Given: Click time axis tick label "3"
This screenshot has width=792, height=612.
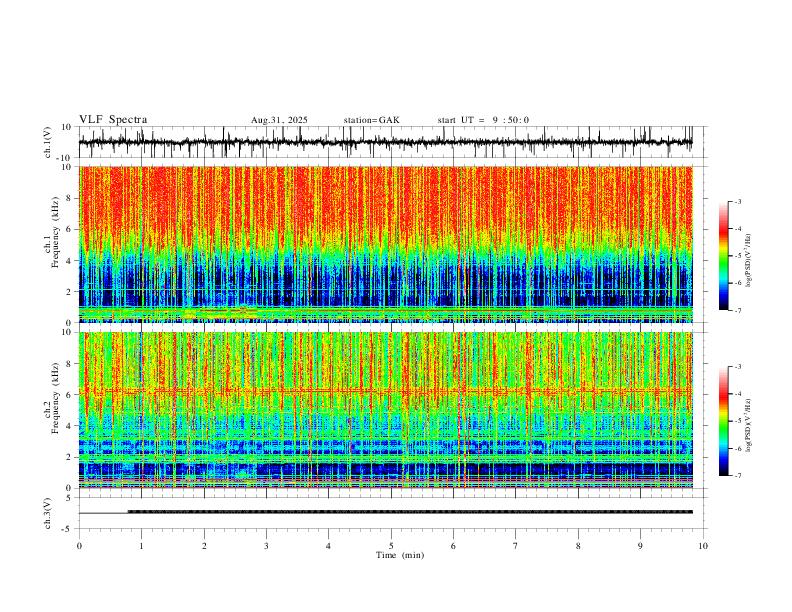Looking at the screenshot, I should click(x=266, y=546).
